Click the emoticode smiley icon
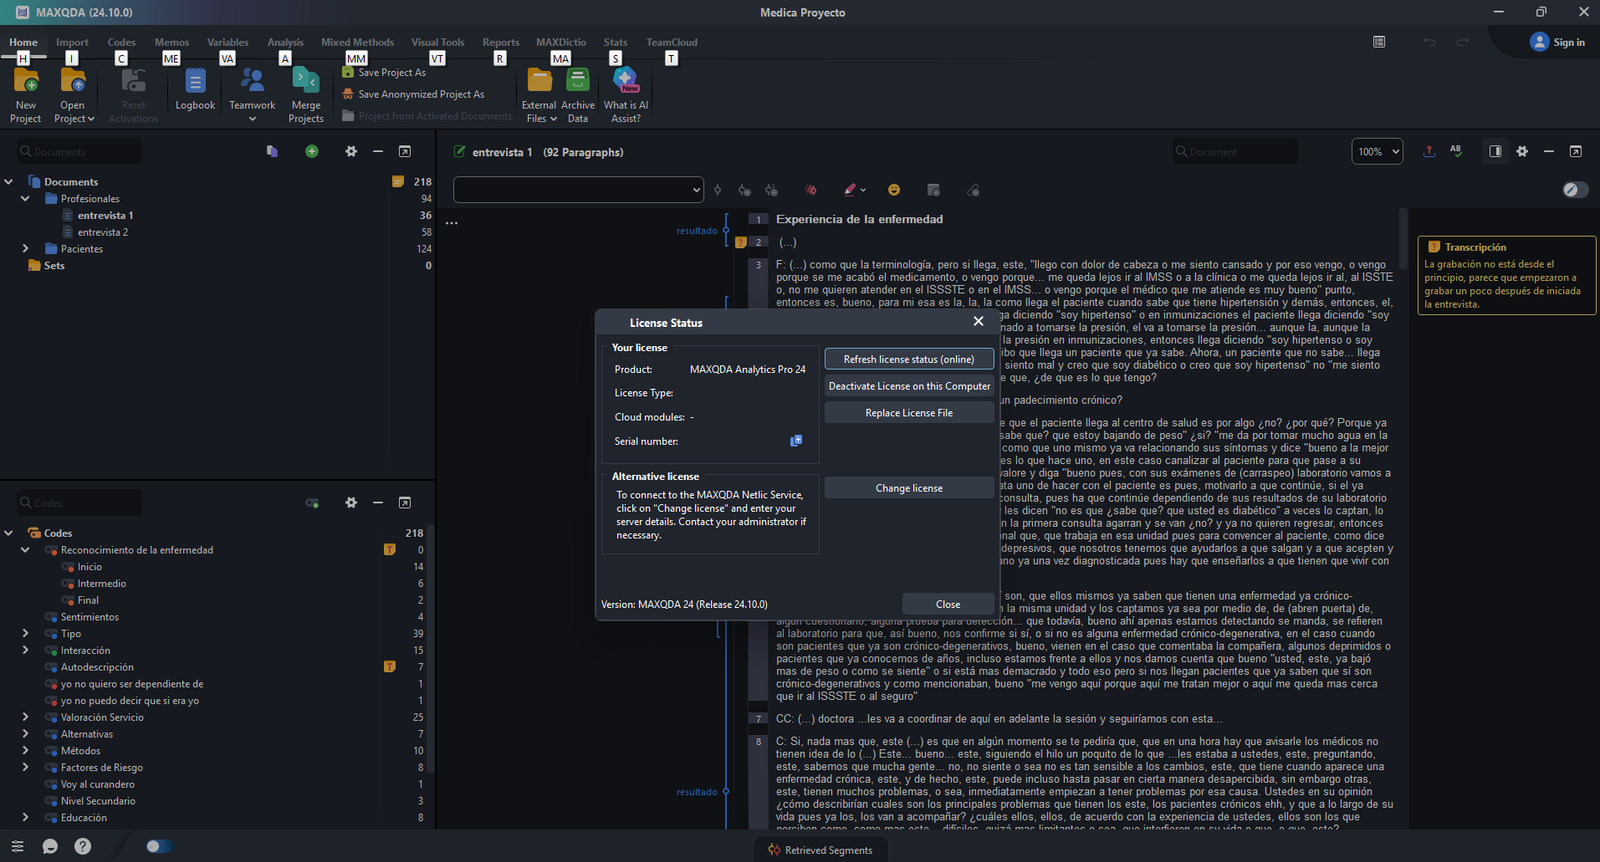 coord(894,190)
